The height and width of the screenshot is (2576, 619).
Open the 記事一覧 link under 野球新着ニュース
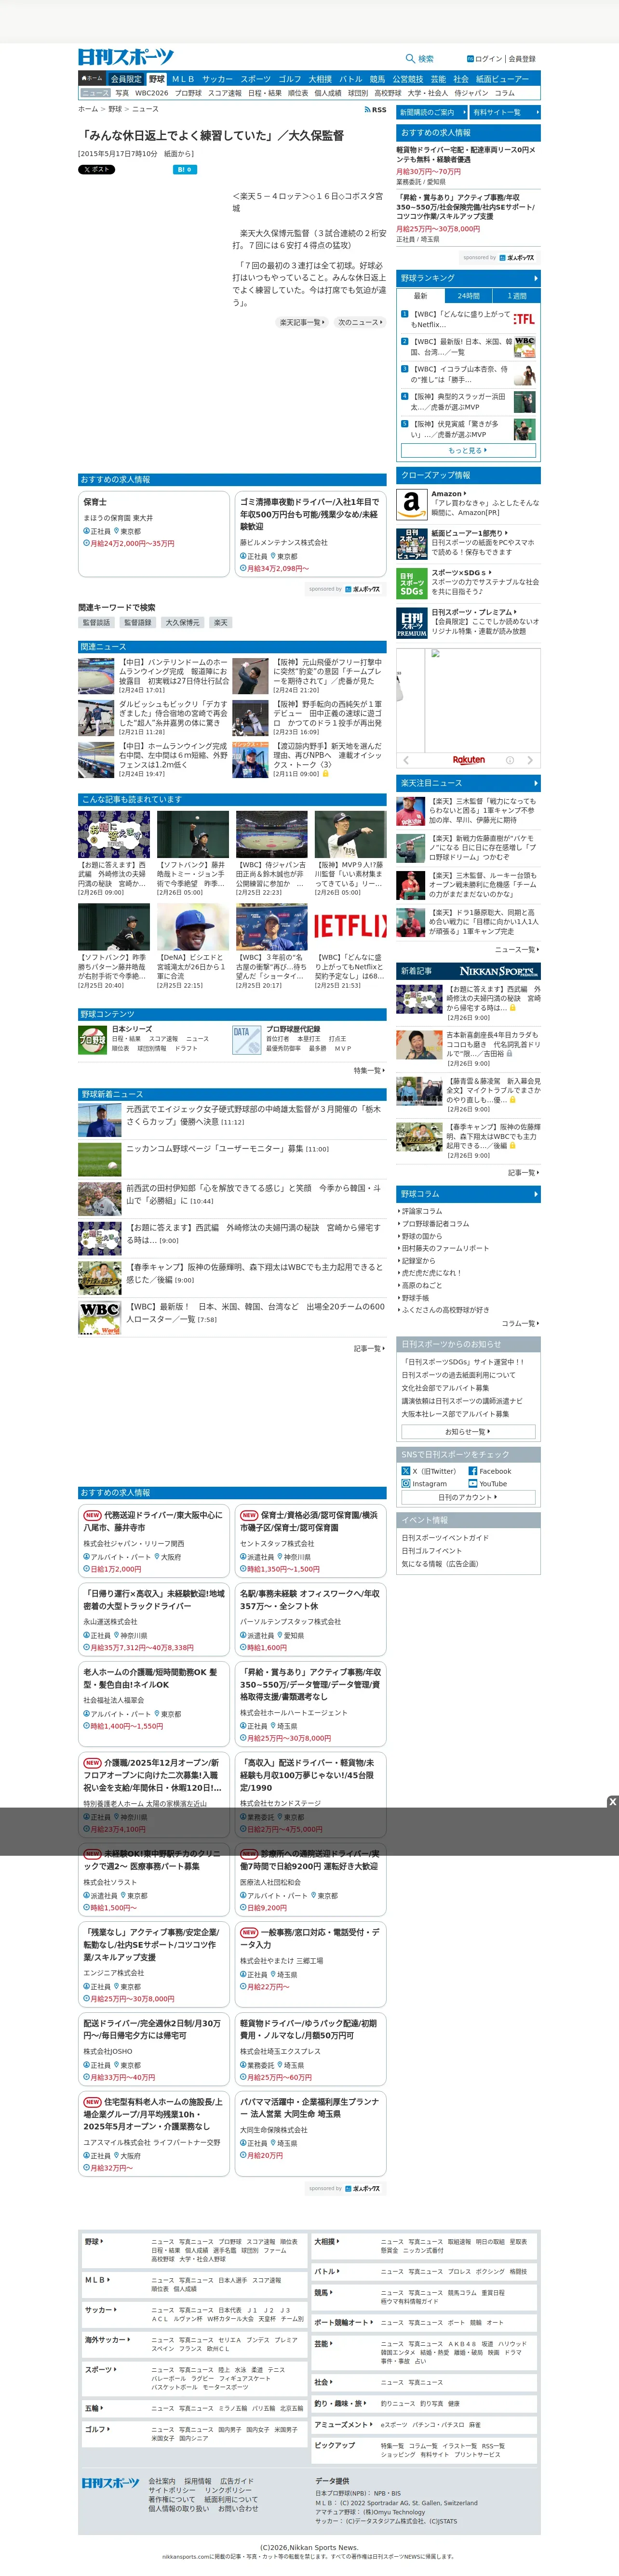click(x=369, y=1349)
